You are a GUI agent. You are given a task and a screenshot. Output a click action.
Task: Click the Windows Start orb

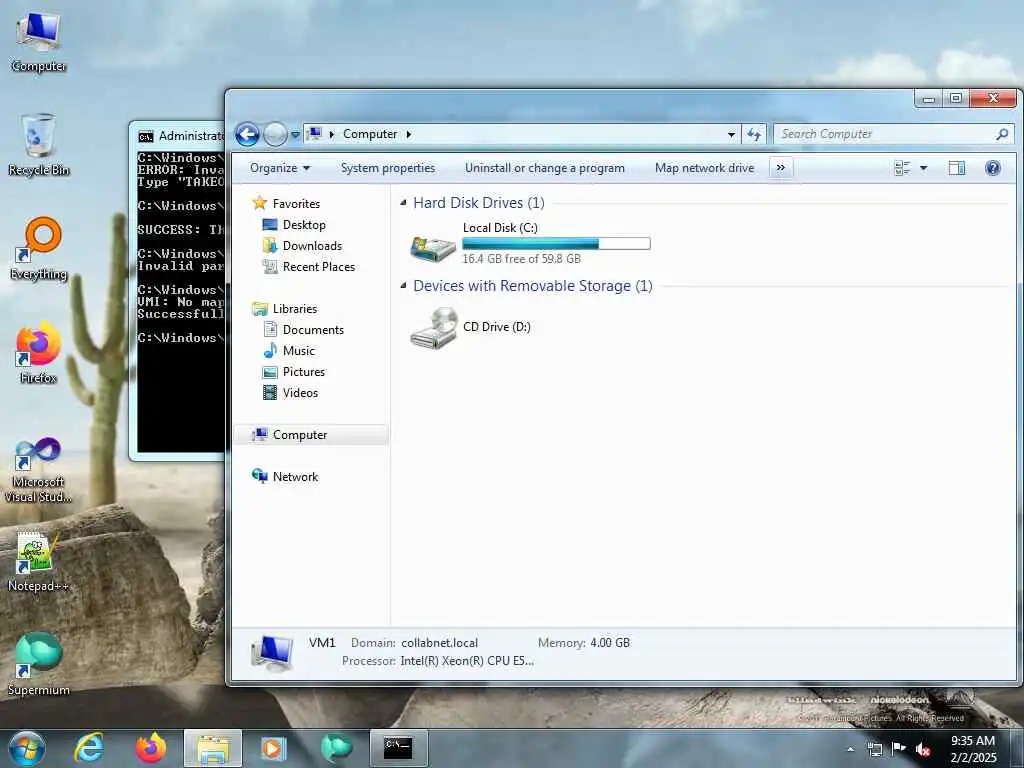[27, 748]
